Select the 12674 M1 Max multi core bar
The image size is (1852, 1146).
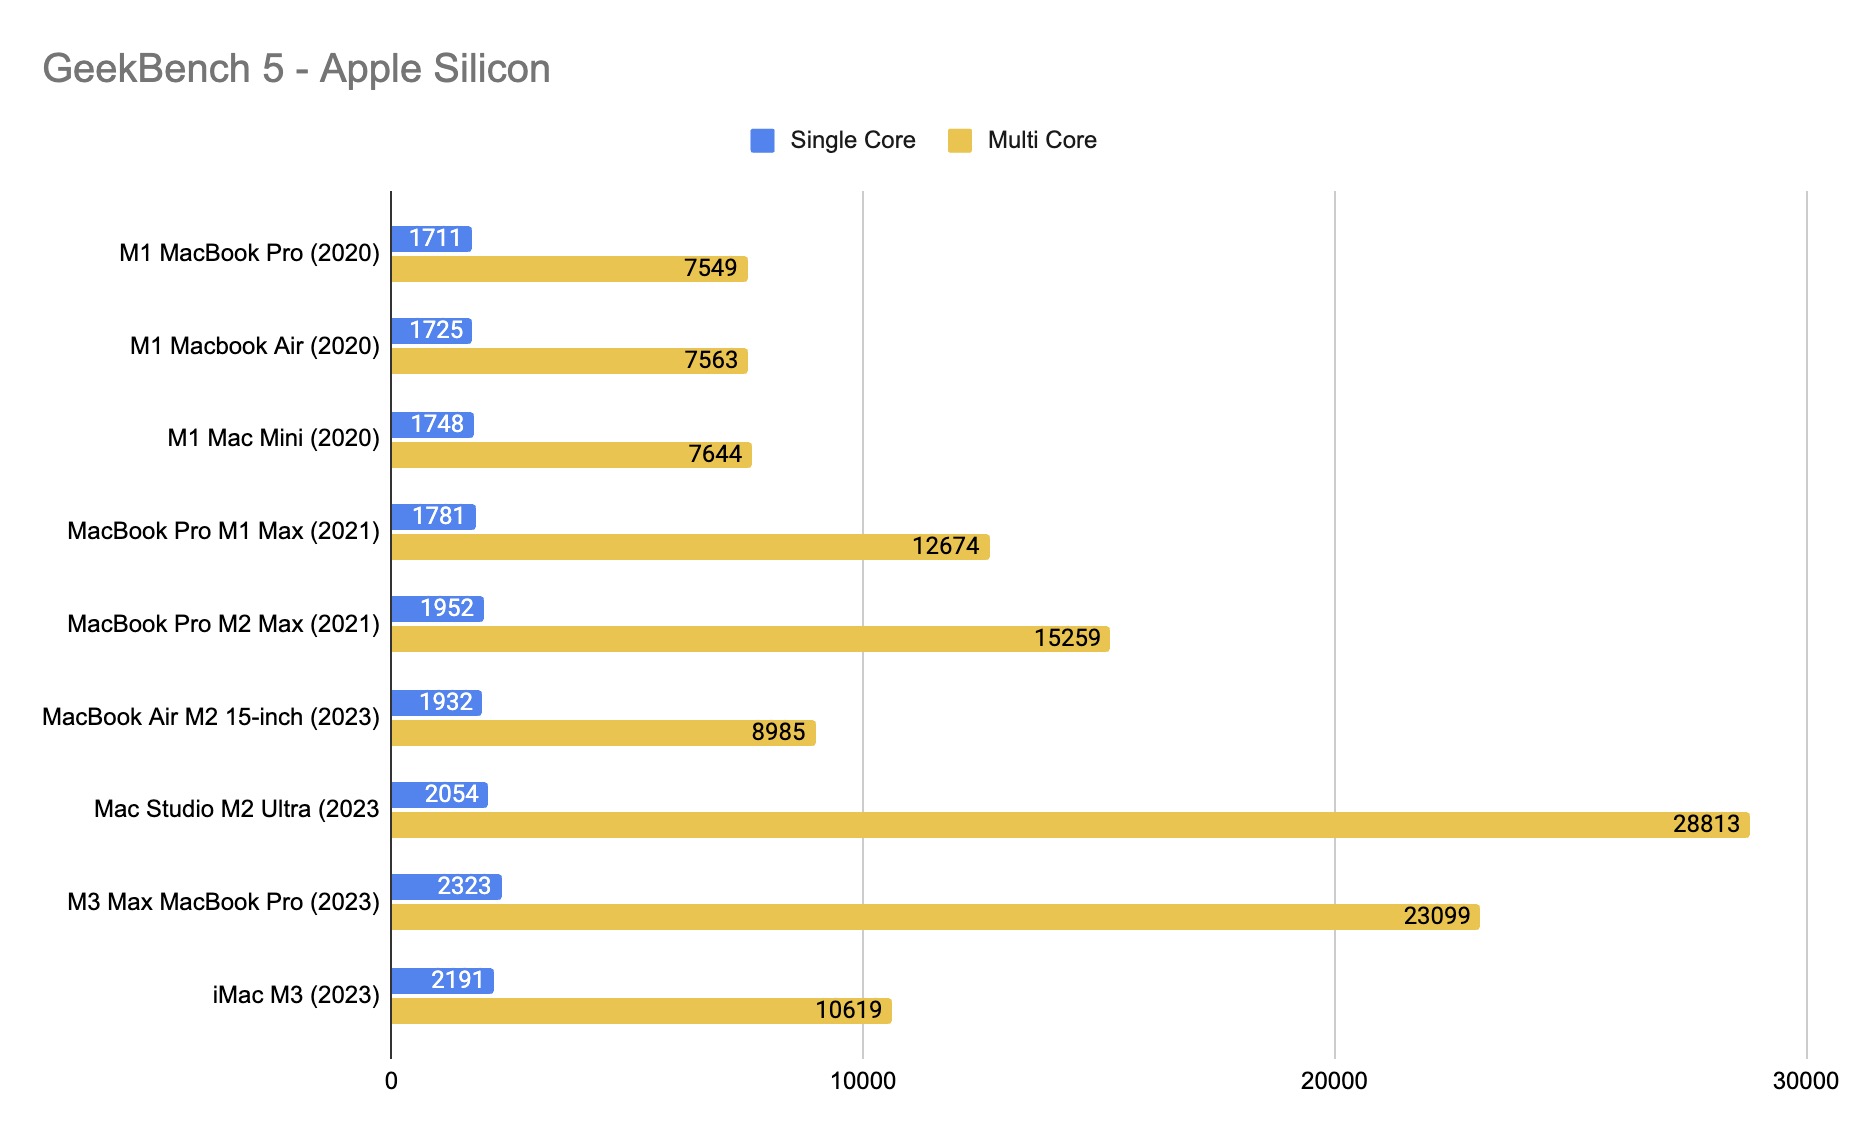pyautogui.click(x=690, y=547)
